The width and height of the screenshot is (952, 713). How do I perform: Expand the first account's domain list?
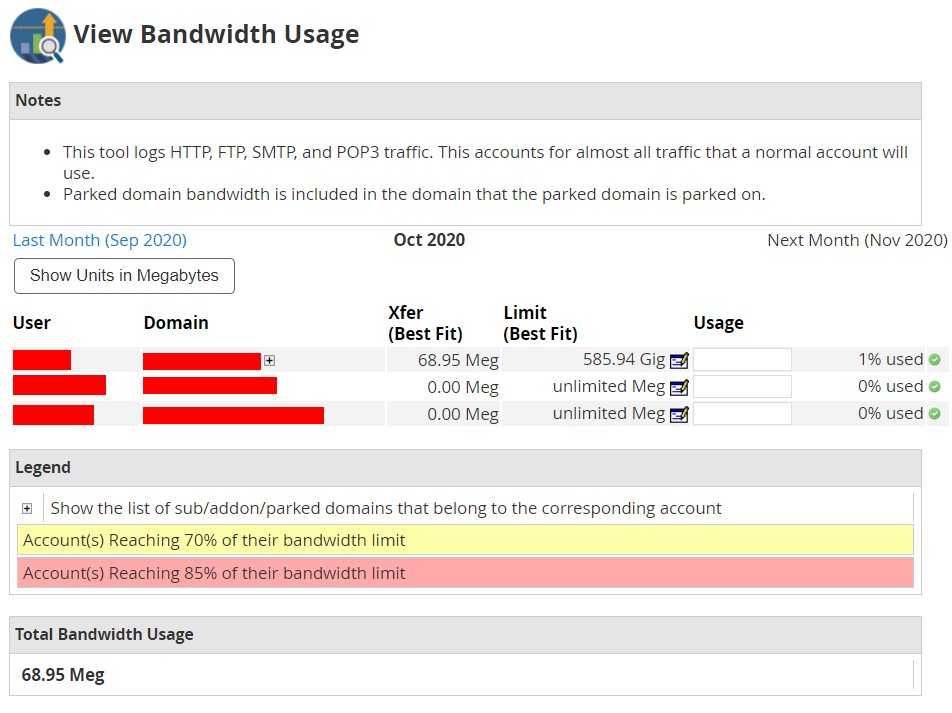point(270,360)
